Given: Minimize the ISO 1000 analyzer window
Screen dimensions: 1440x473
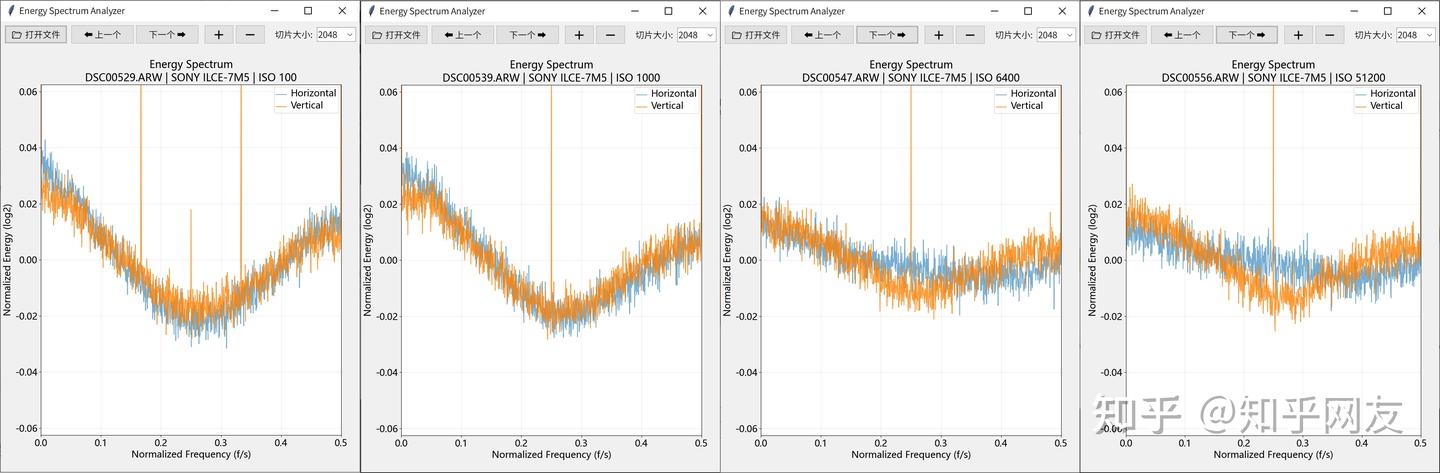Looking at the screenshot, I should (x=634, y=11).
